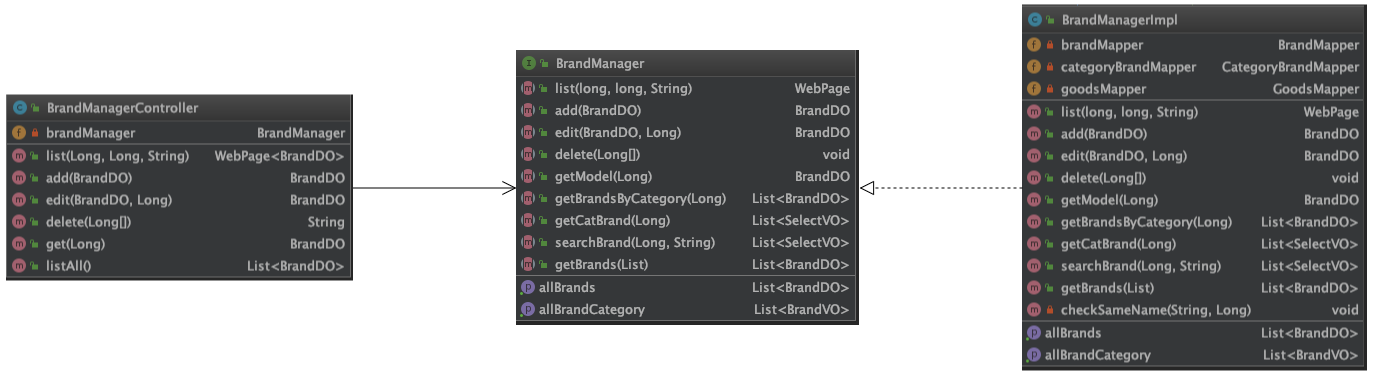The width and height of the screenshot is (1373, 376).
Task: Select getBrandsByCategory(Long) text in BrandManagerImpl
Action: (x=1147, y=222)
